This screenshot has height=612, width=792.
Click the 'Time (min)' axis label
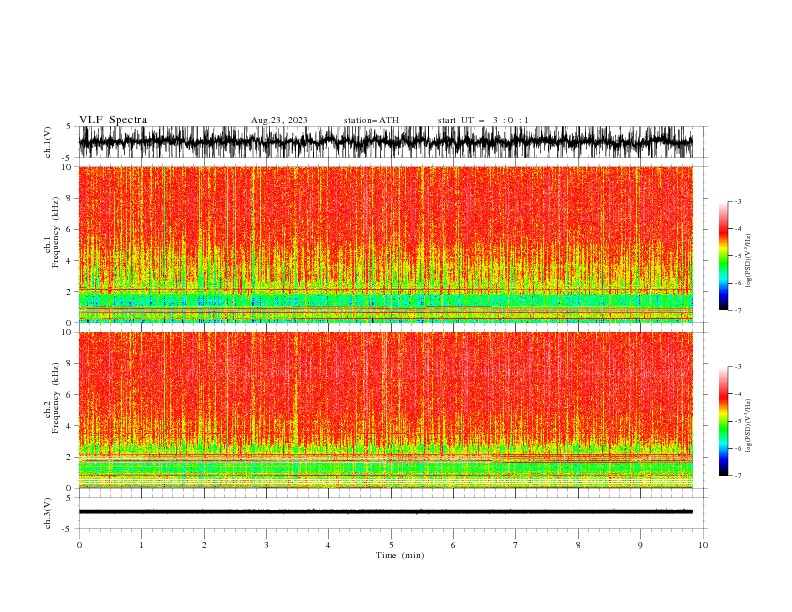click(400, 555)
